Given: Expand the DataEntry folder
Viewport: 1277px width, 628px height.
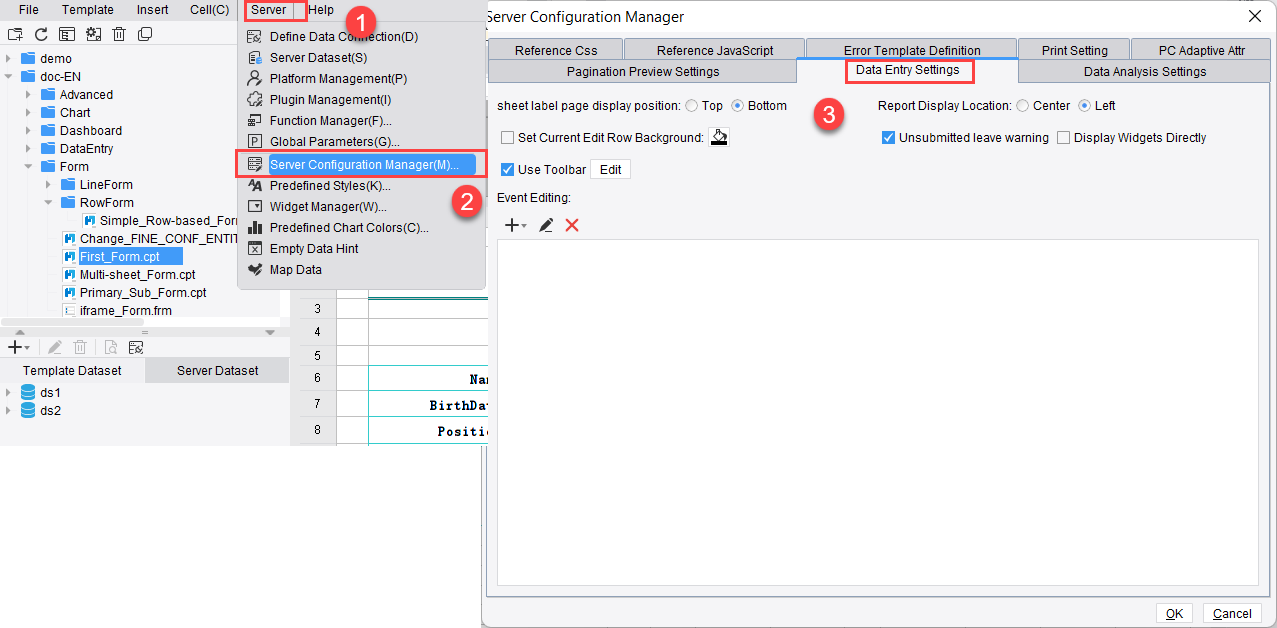Looking at the screenshot, I should point(29,149).
